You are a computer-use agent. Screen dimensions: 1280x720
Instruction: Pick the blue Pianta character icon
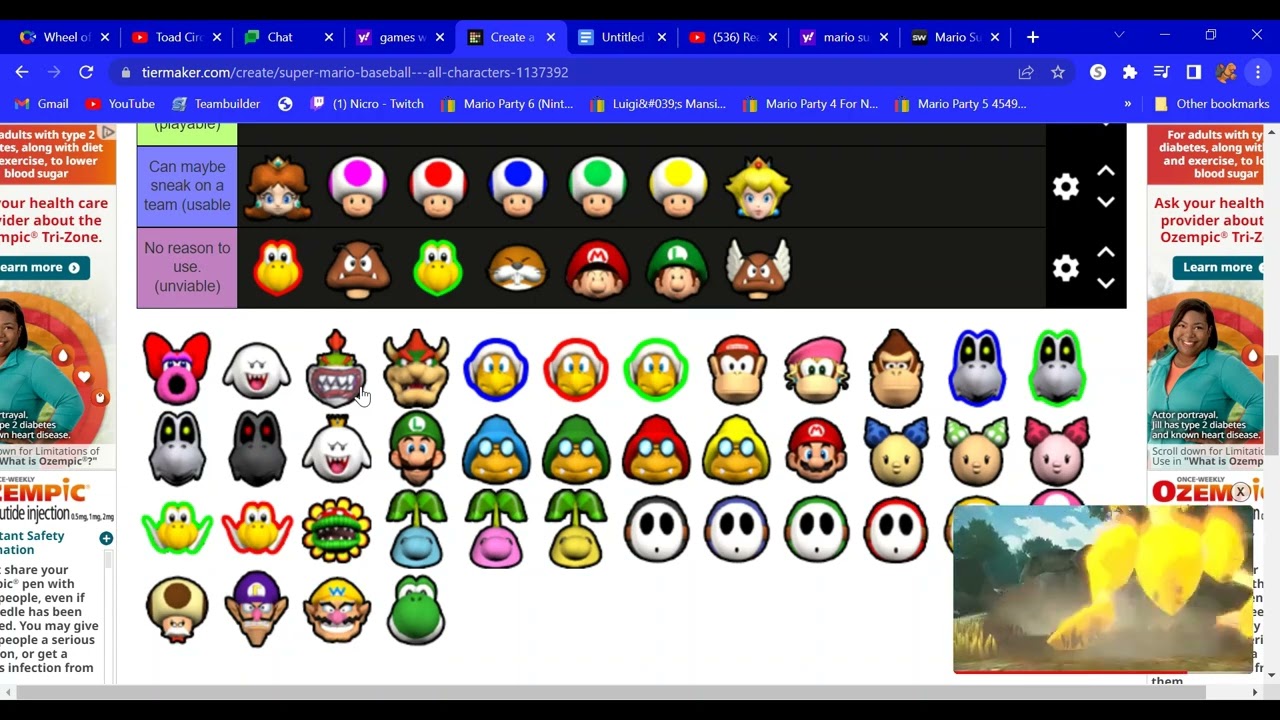(416, 528)
